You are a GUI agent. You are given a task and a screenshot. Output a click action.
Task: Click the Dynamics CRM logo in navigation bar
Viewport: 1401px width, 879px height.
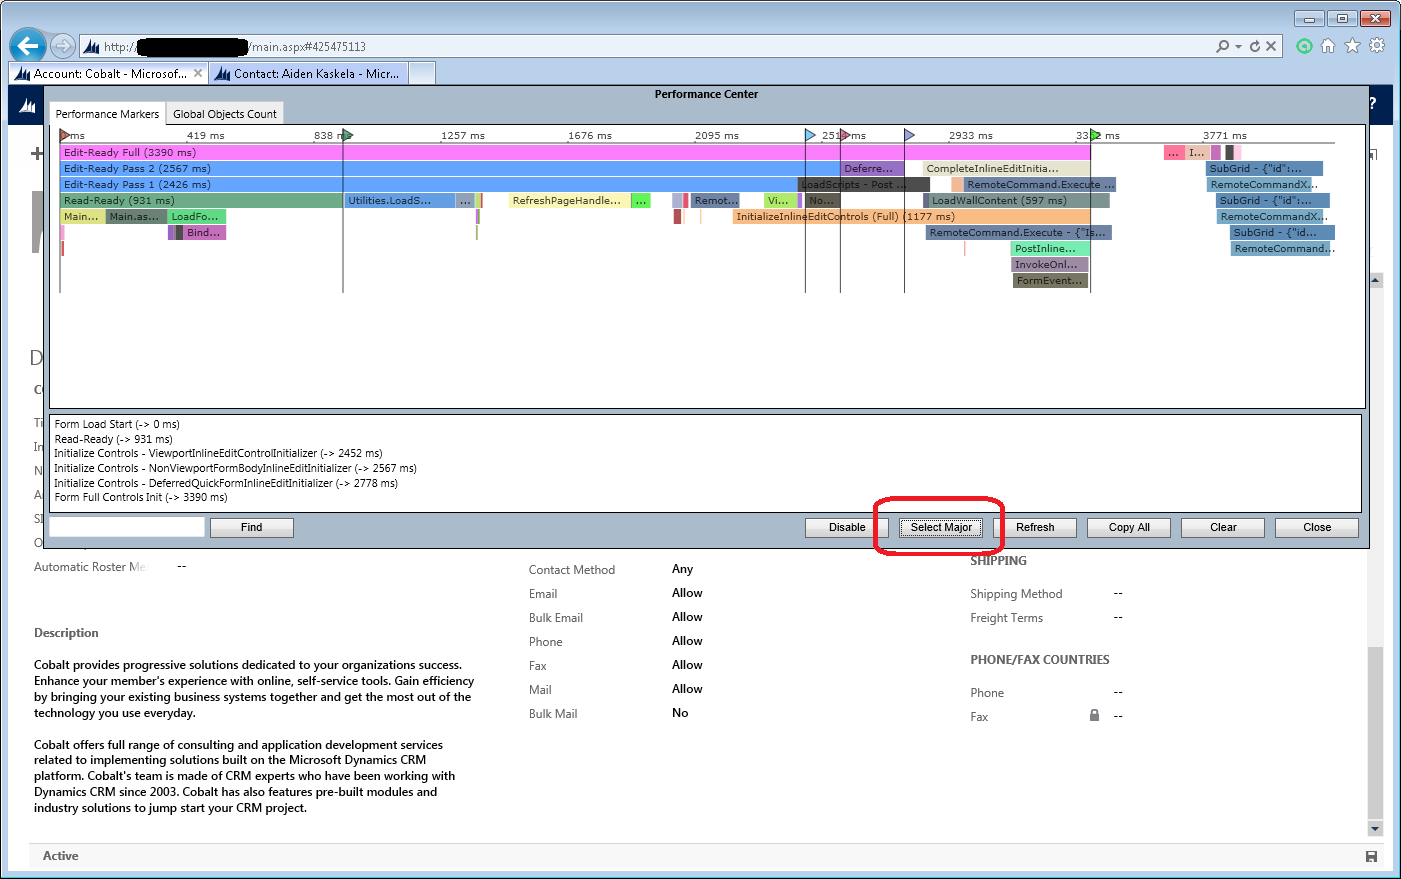(28, 105)
